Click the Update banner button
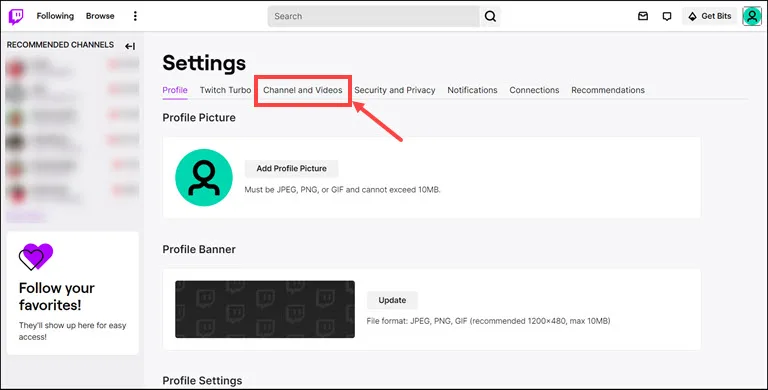The width and height of the screenshot is (768, 390). (x=392, y=300)
